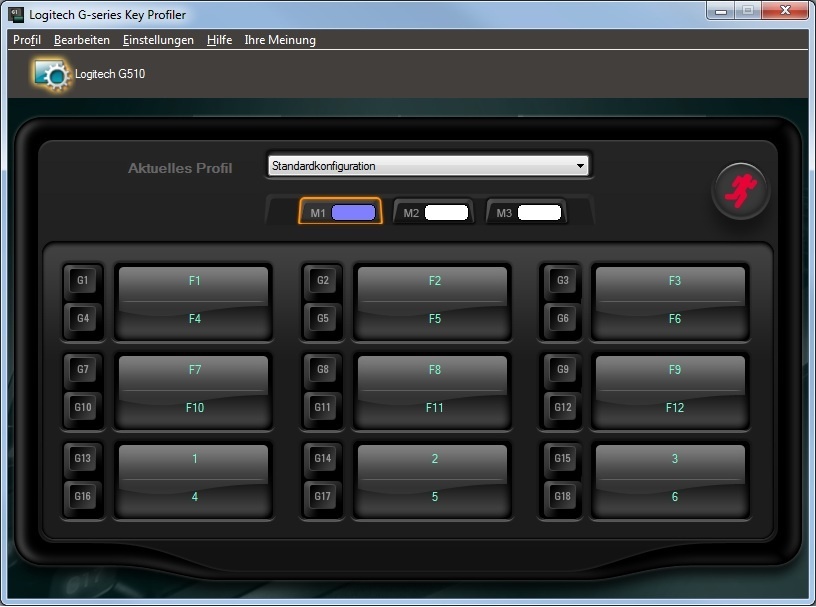Select the F5 assignment for G5

pyautogui.click(x=434, y=319)
